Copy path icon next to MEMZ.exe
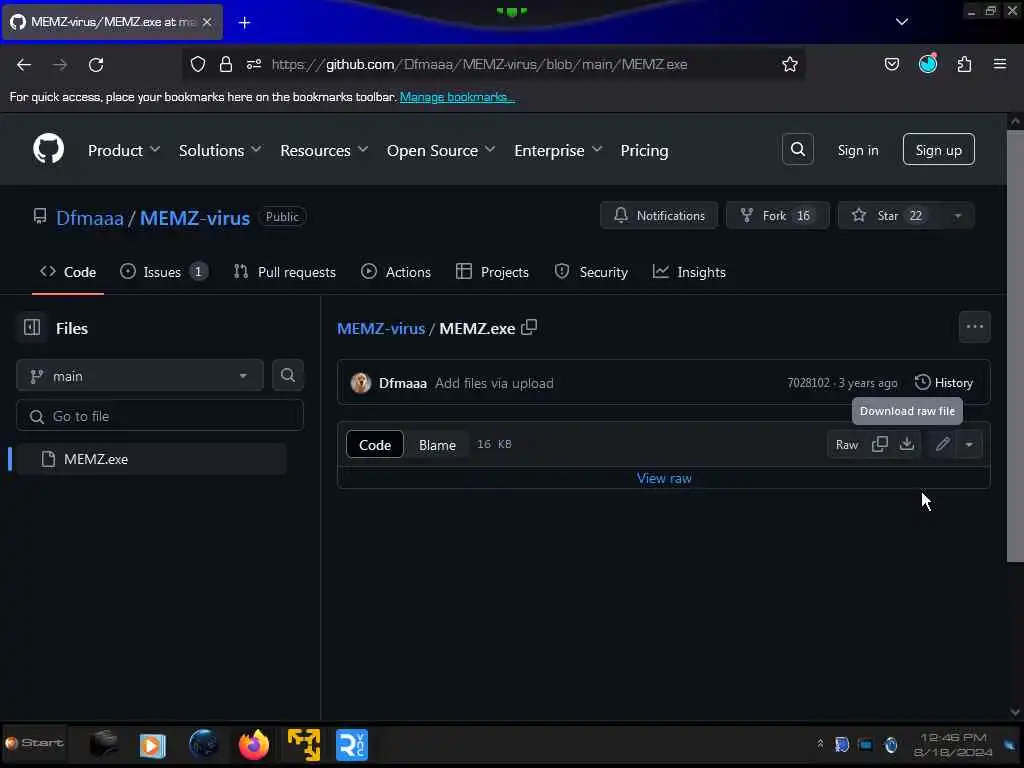 tap(529, 327)
